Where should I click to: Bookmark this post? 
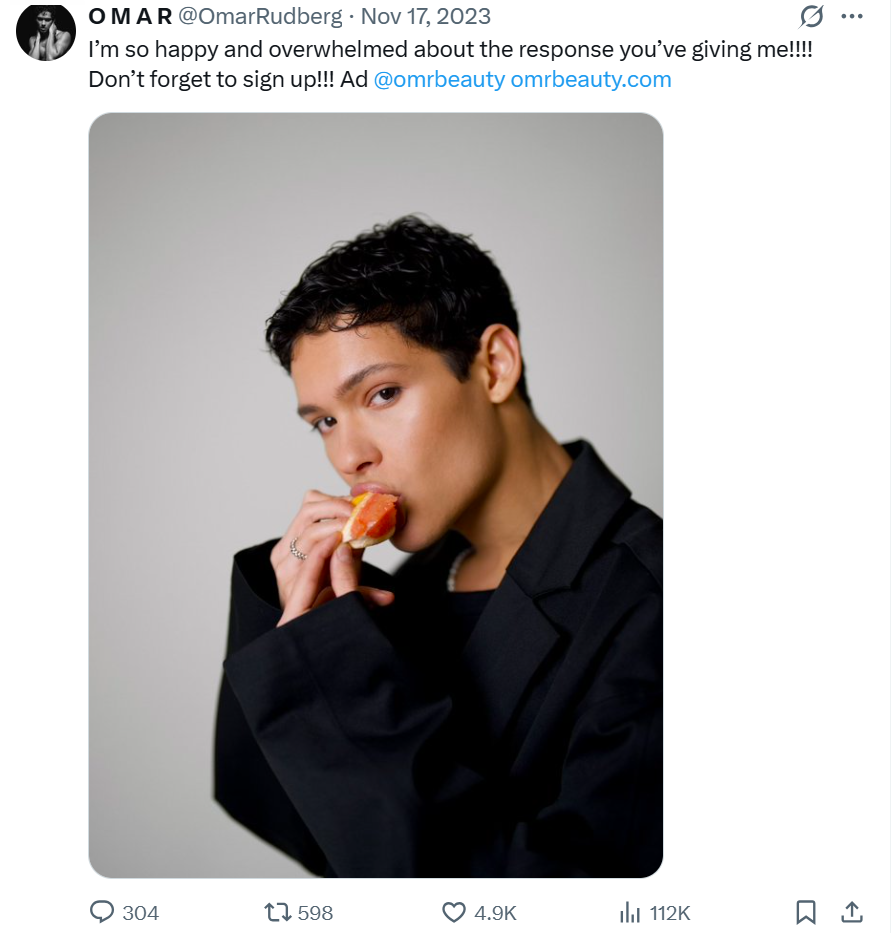[806, 912]
